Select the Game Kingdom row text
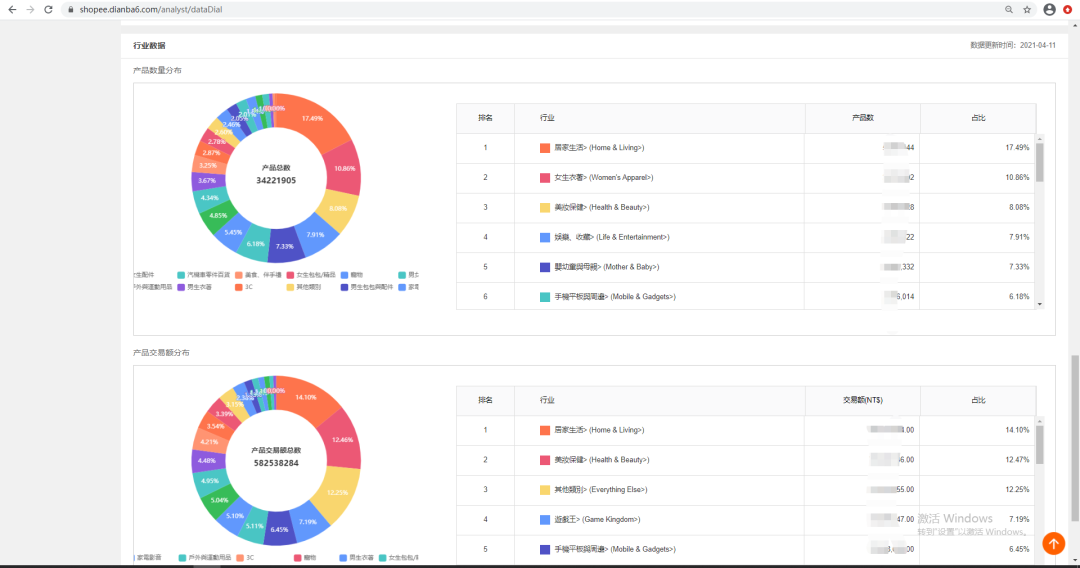 pyautogui.click(x=597, y=520)
